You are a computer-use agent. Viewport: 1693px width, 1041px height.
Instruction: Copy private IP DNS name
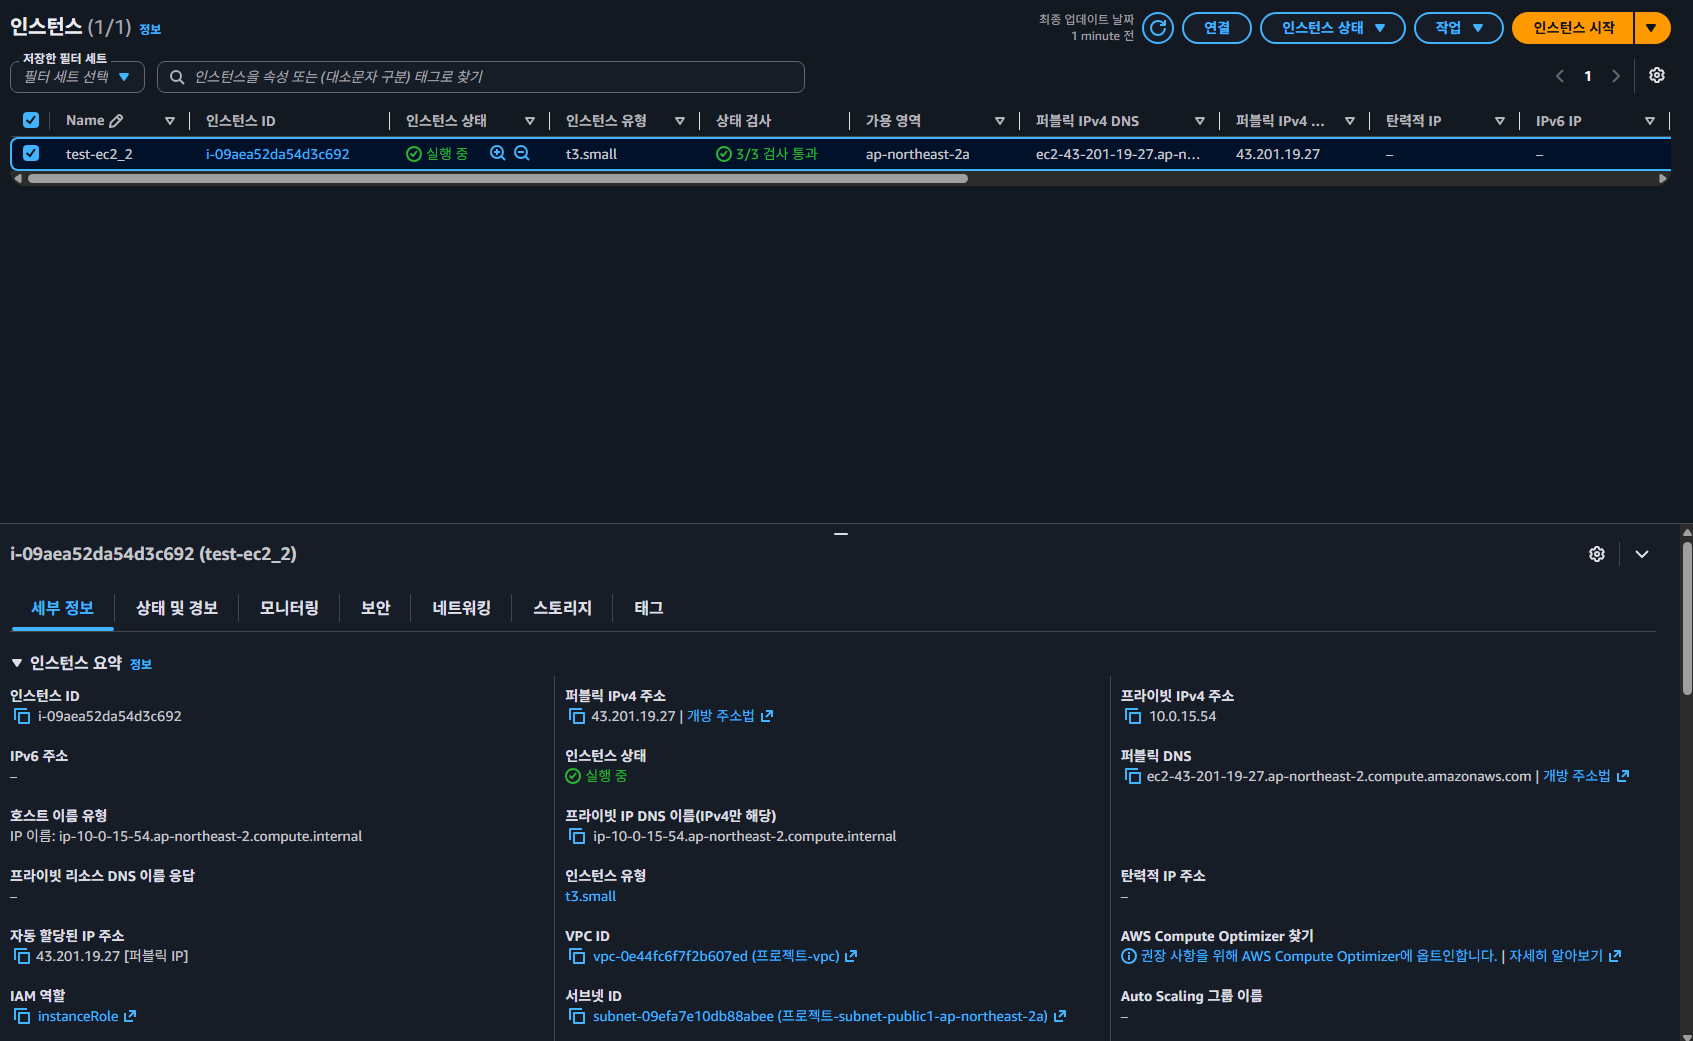577,836
